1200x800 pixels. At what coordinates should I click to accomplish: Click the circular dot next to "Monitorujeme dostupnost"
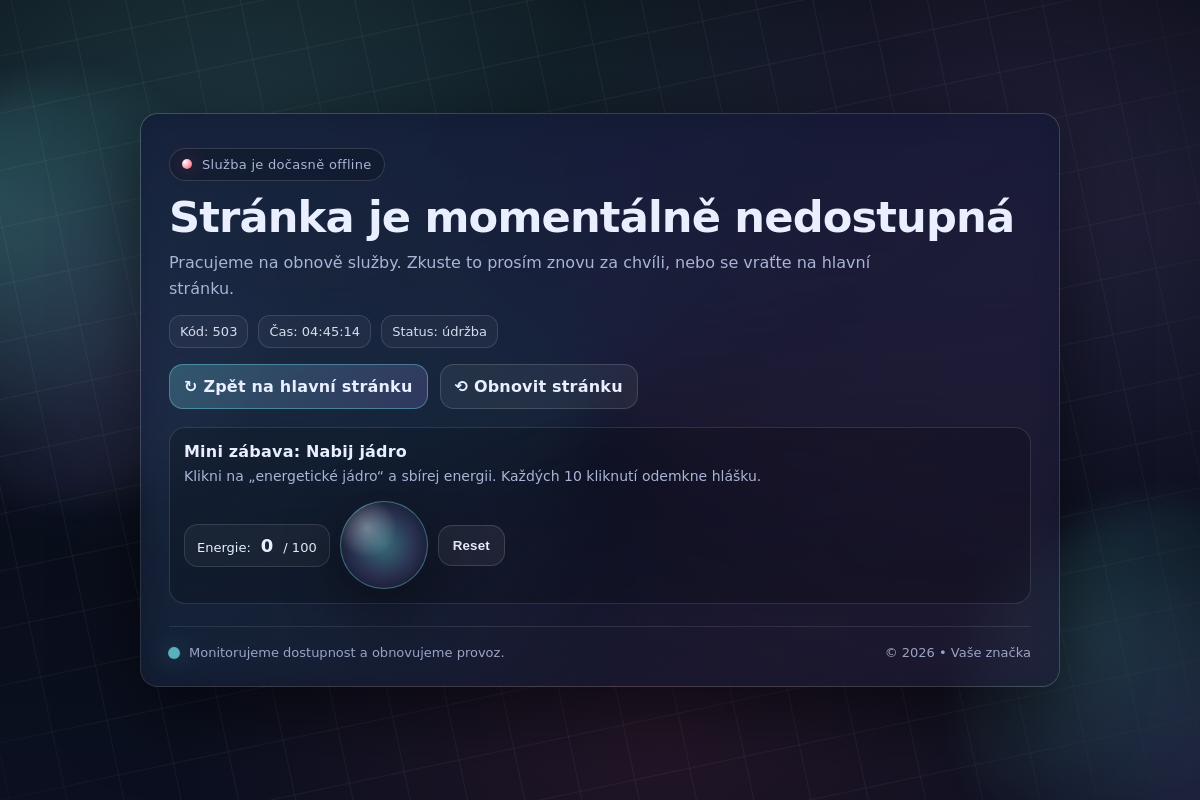(x=174, y=652)
